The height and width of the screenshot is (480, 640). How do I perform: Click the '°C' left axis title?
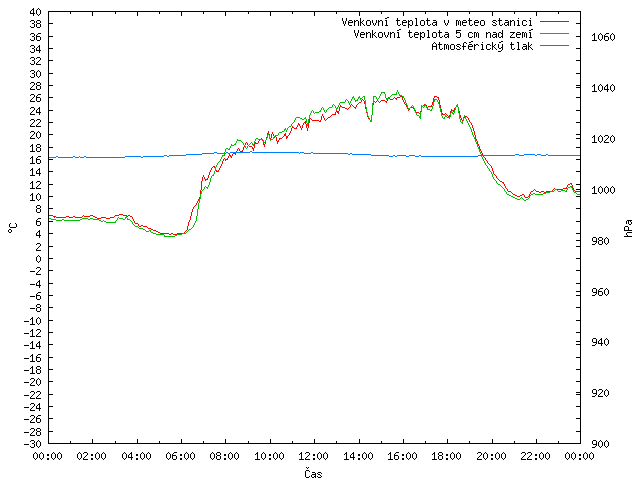click(x=13, y=227)
